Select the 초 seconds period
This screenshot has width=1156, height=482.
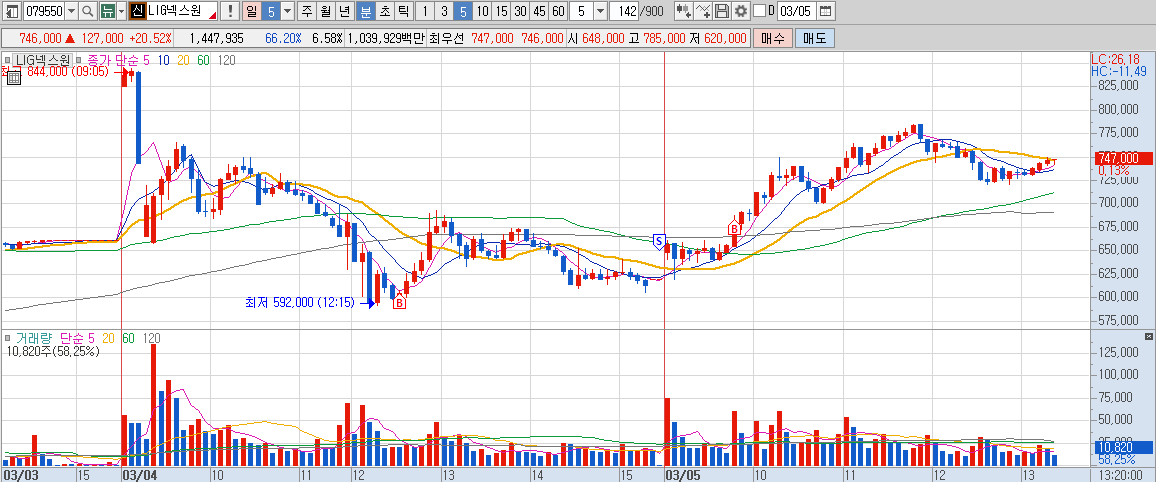coord(384,11)
